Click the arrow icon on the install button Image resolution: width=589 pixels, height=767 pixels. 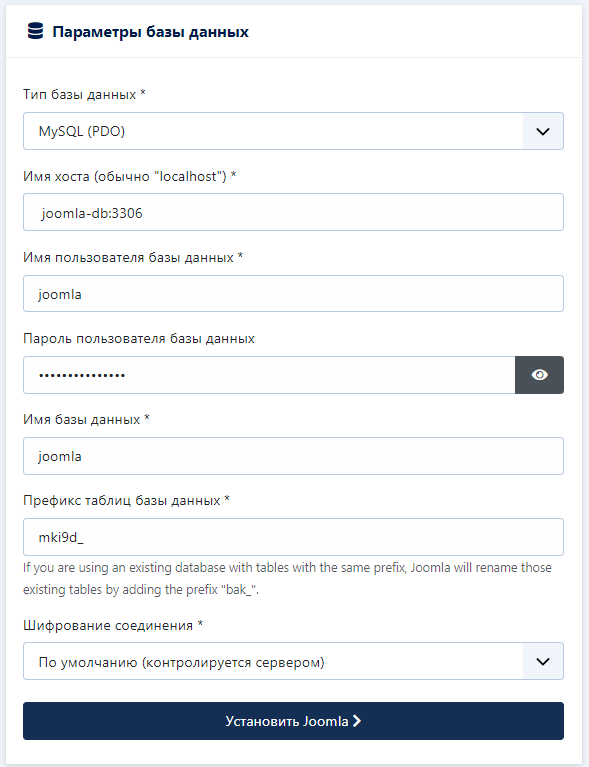[357, 721]
